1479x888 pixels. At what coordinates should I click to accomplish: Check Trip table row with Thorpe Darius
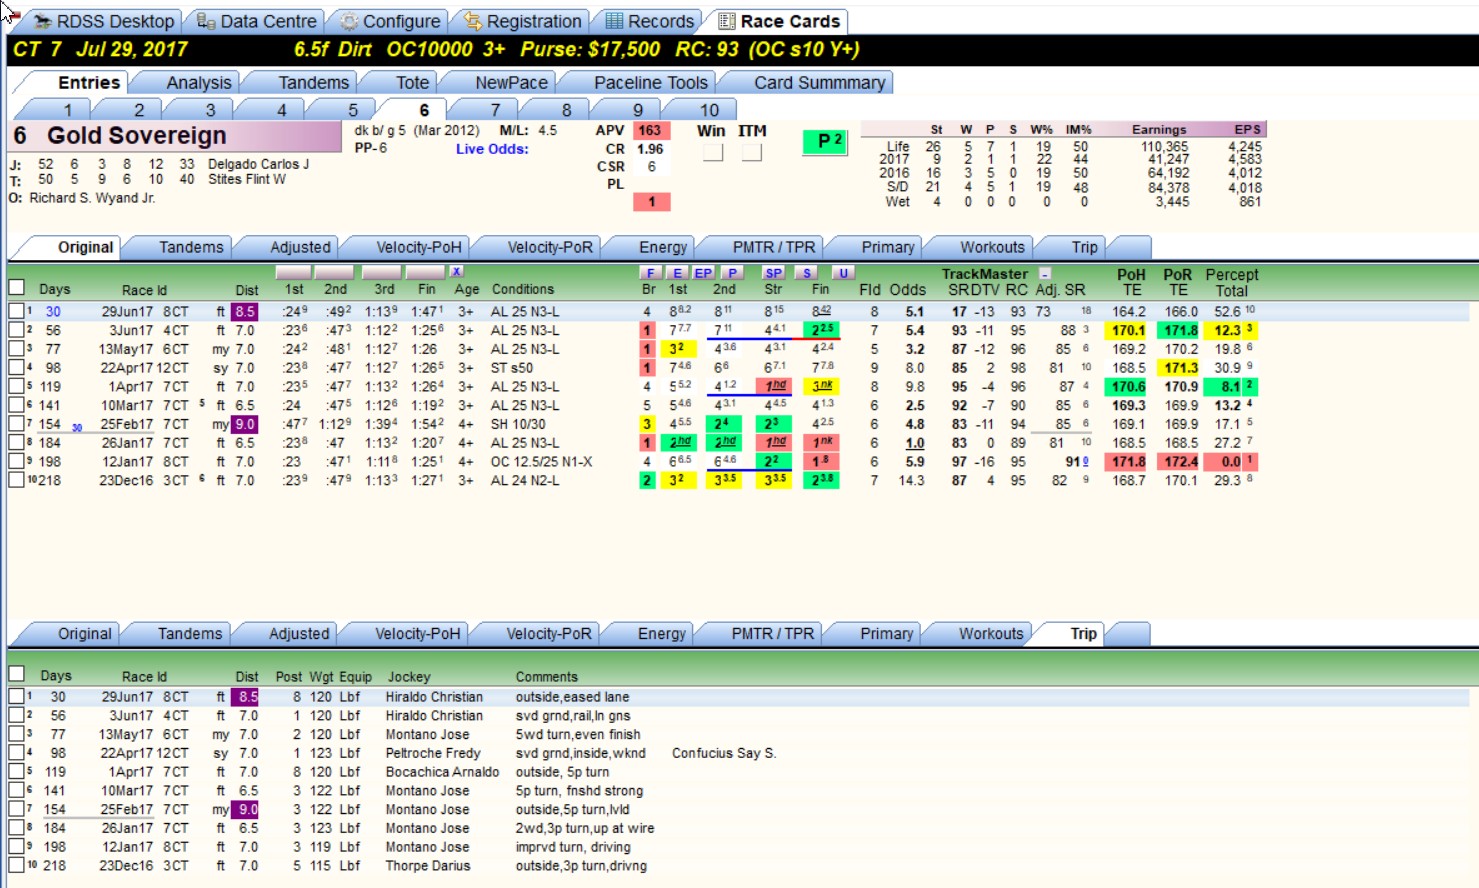click(x=16, y=865)
